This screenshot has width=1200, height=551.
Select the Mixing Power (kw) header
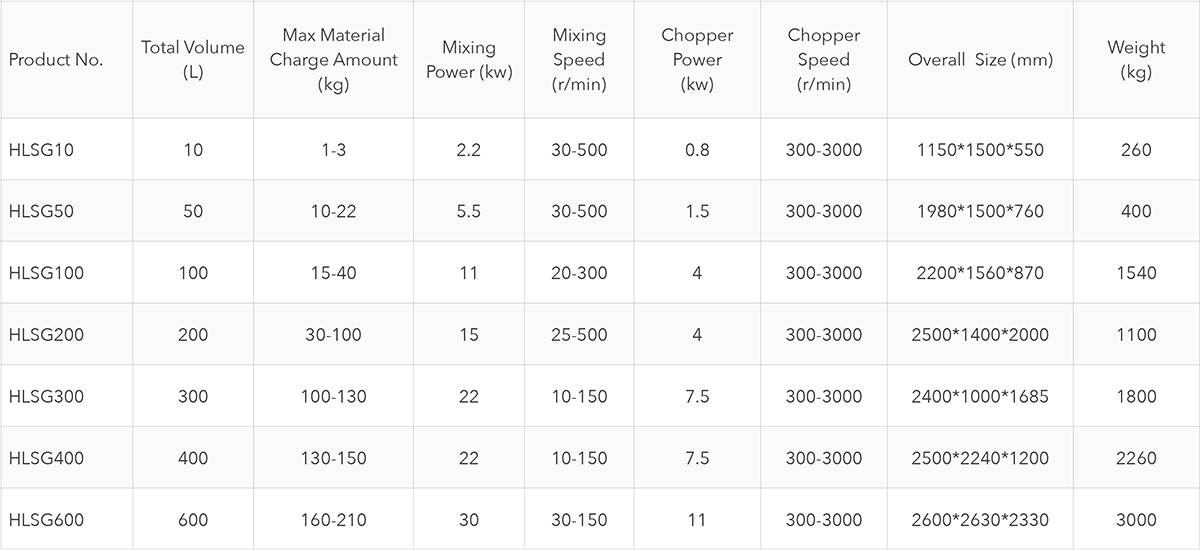[469, 60]
